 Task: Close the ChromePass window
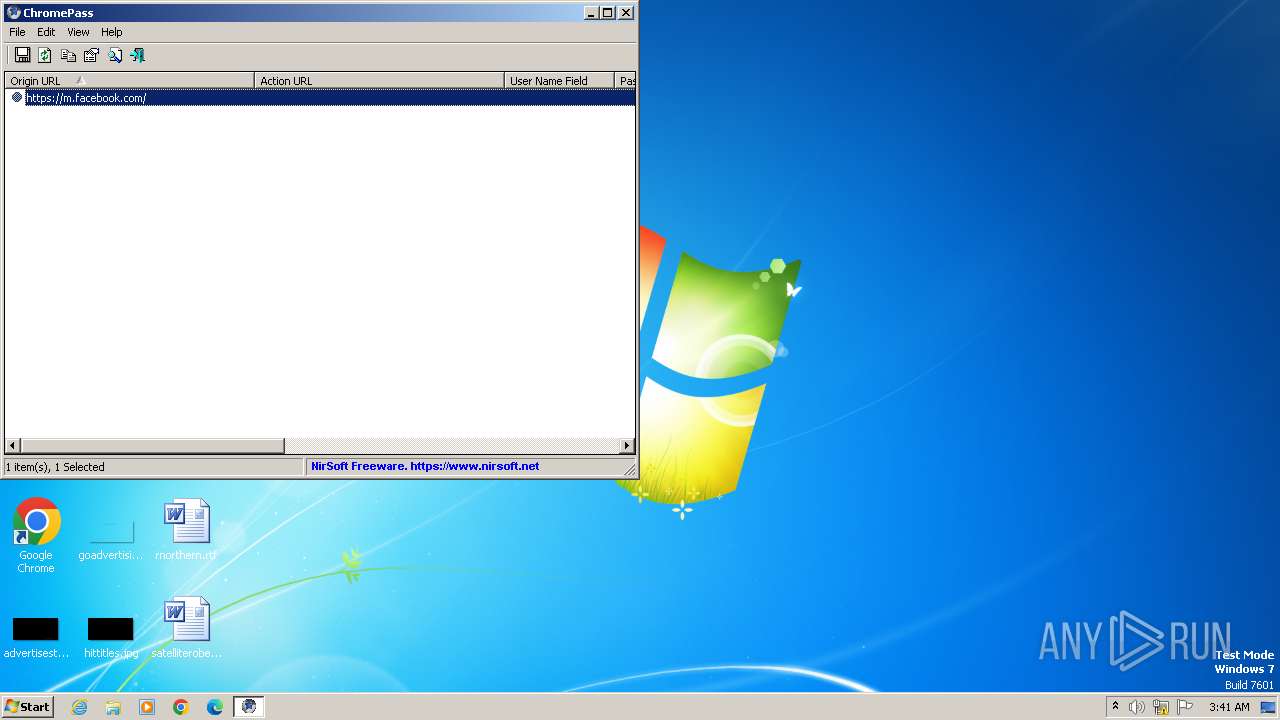(x=626, y=13)
